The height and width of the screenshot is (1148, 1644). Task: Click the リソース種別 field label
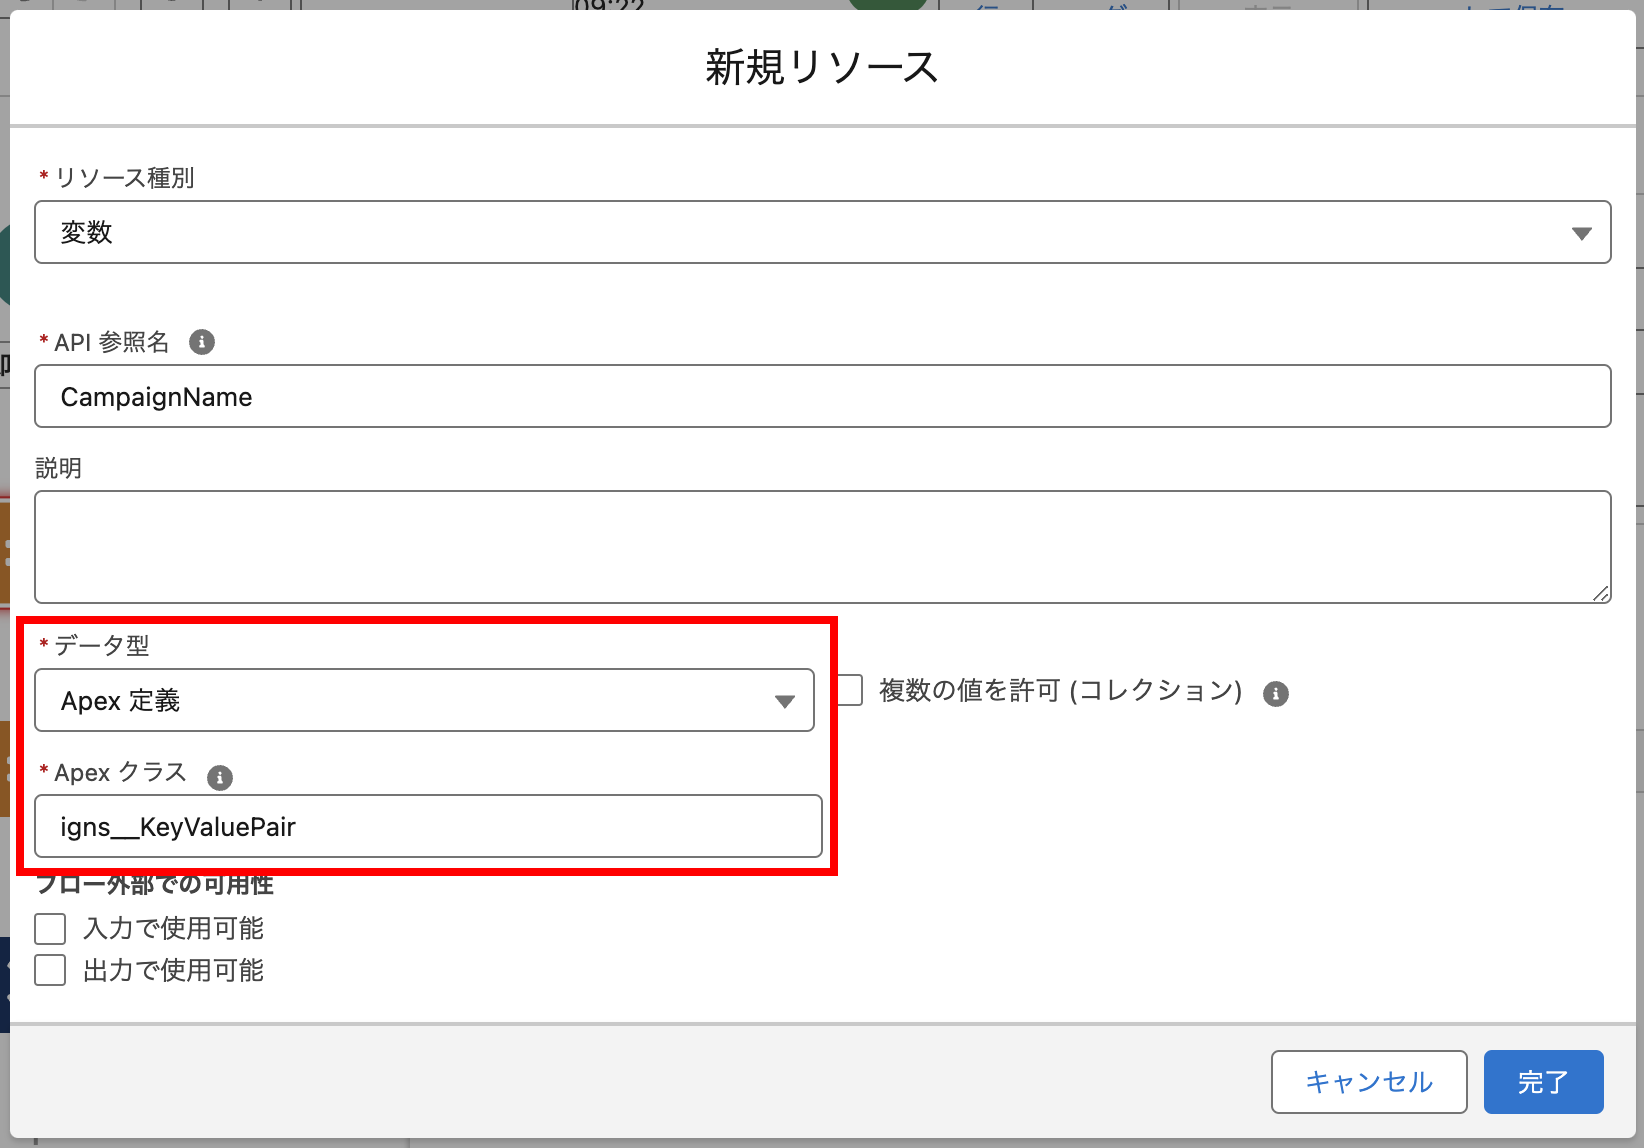(x=124, y=178)
